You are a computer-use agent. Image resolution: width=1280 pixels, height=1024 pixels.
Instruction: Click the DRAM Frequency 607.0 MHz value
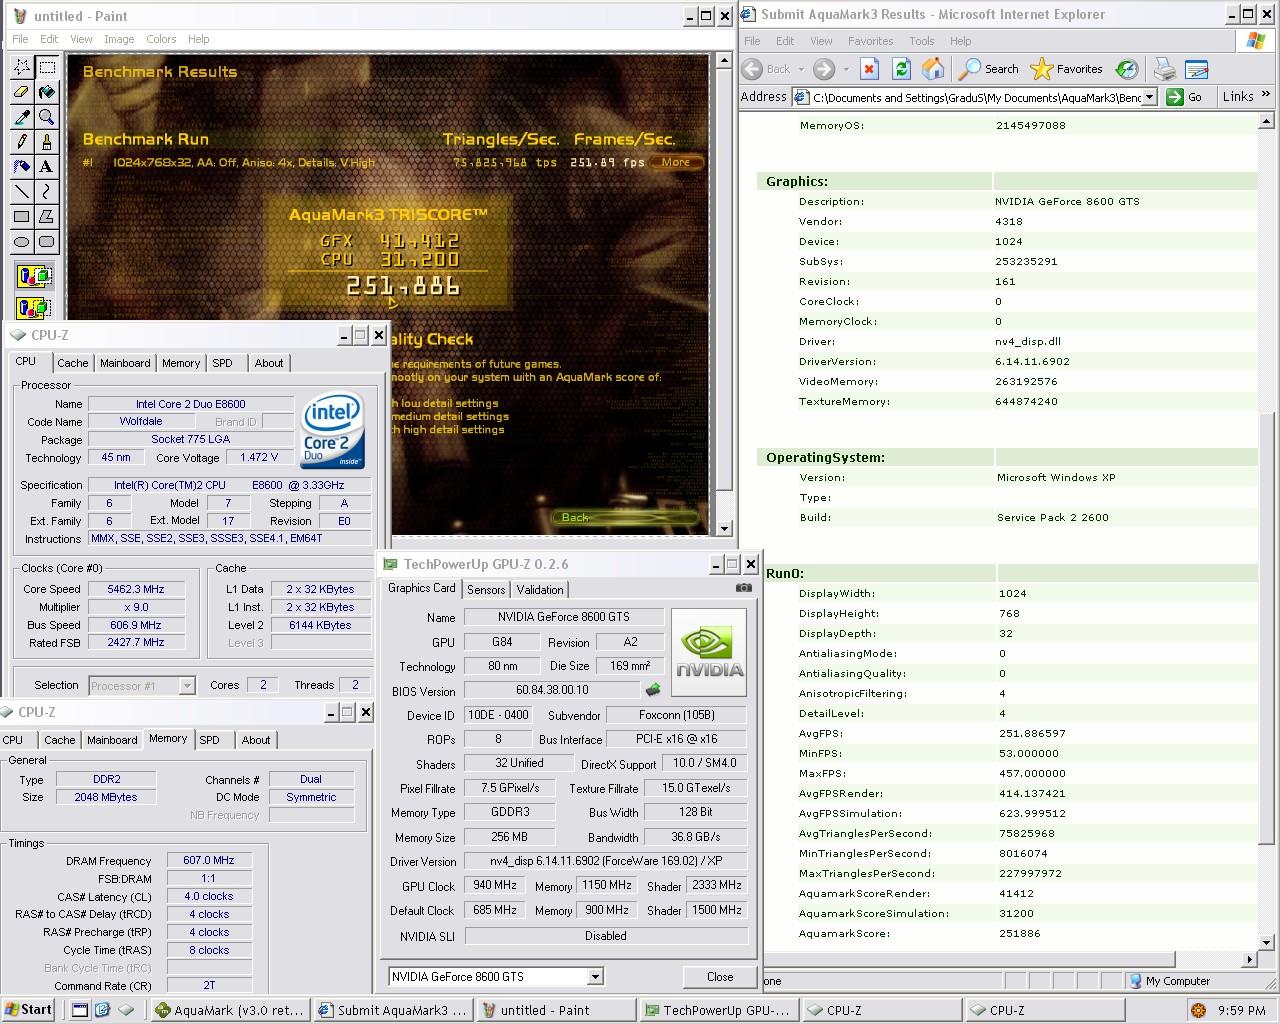(209, 860)
